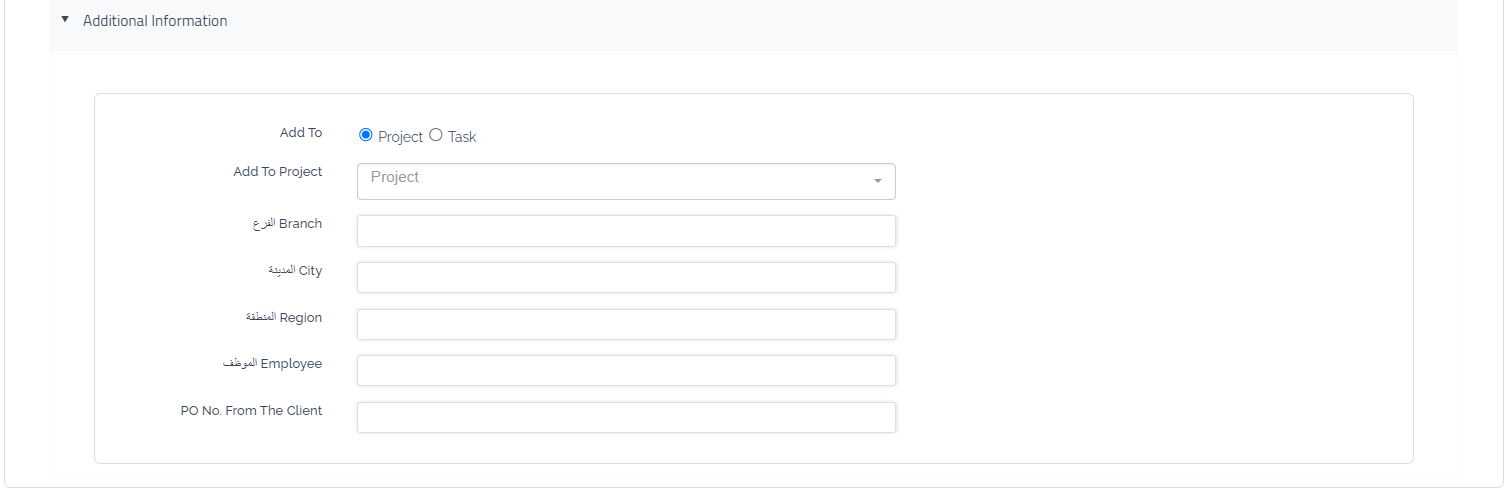Focus the PO No. From The Client field
The image size is (1507, 488).
626,417
